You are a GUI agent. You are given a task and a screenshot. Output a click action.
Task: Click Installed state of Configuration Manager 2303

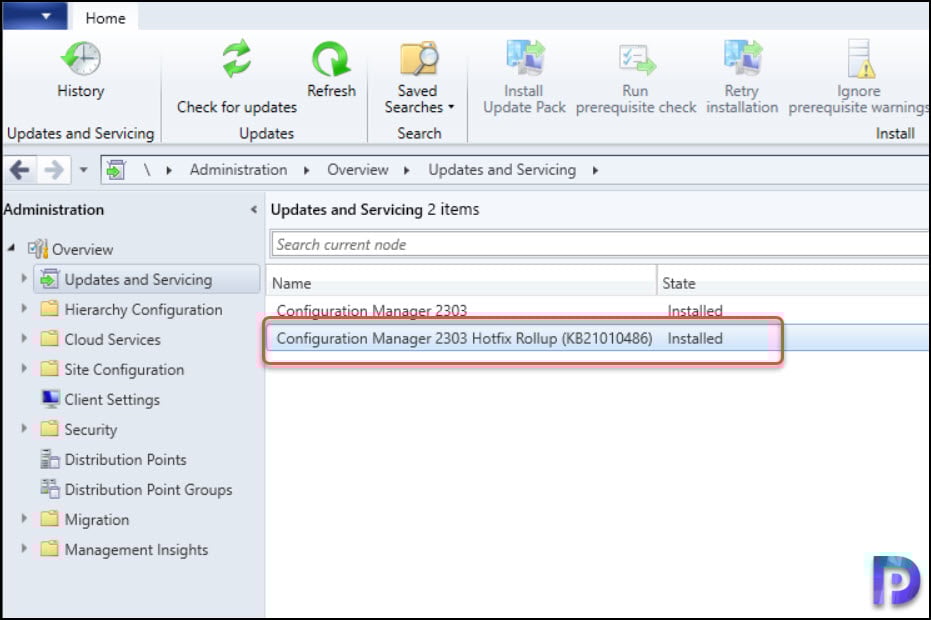coord(695,311)
